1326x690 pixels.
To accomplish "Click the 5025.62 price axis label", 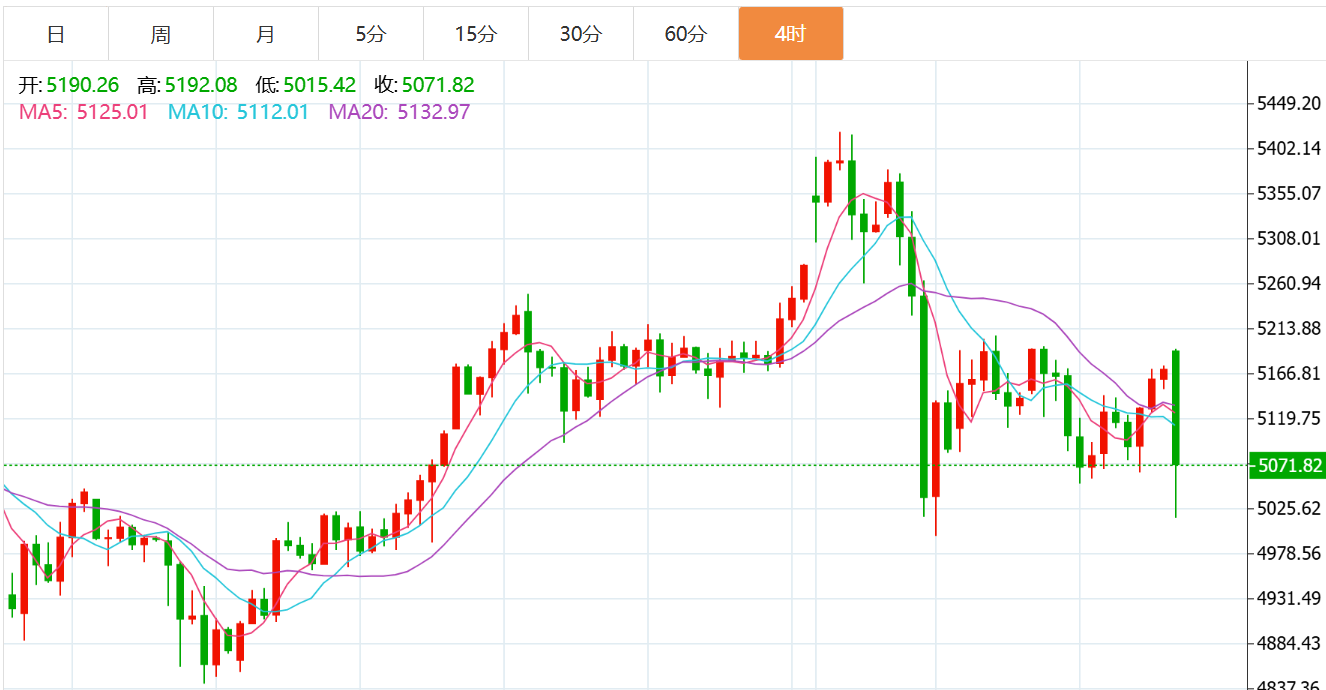I will (1289, 508).
